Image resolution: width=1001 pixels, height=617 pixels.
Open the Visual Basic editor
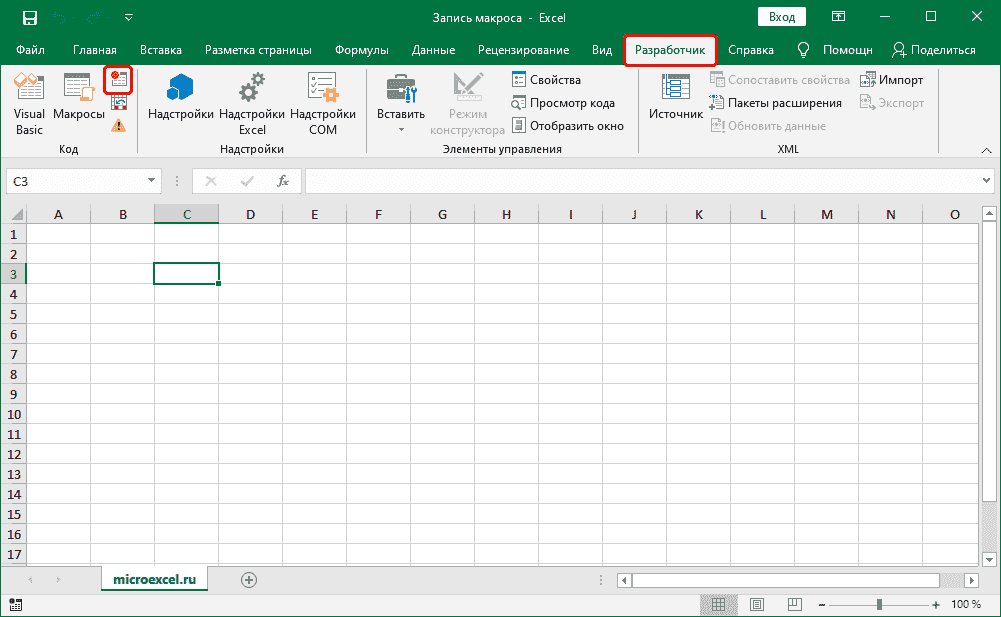pos(29,105)
